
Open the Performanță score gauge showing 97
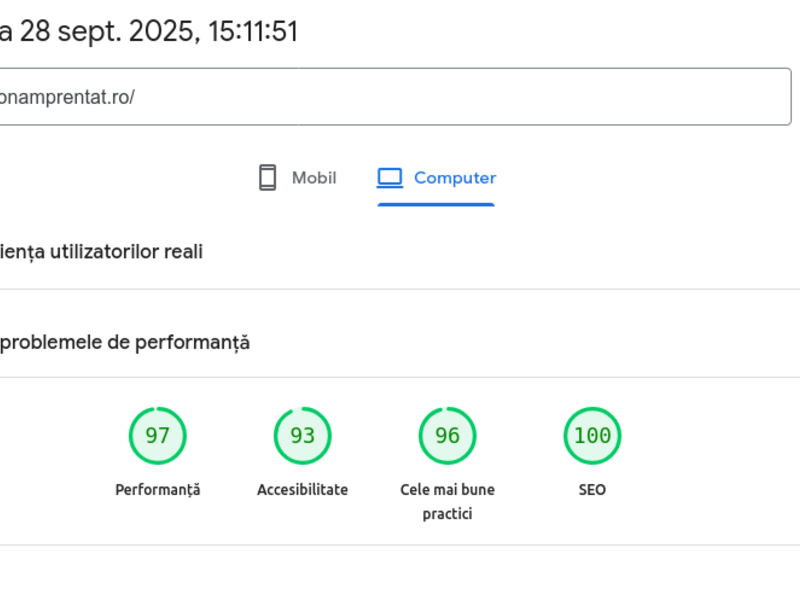157,436
